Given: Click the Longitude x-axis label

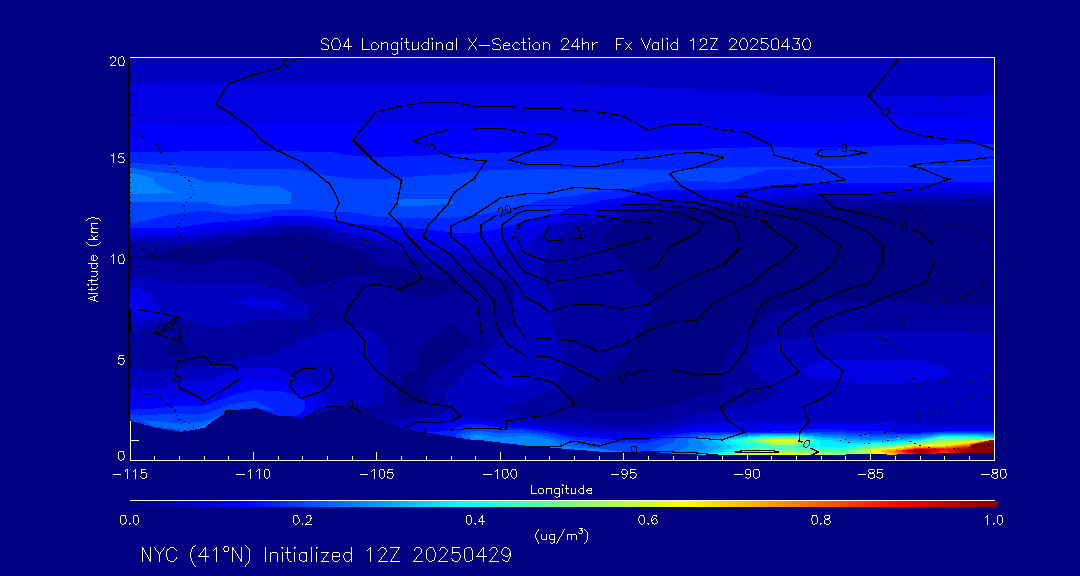Looking at the screenshot, I should click(x=561, y=490).
